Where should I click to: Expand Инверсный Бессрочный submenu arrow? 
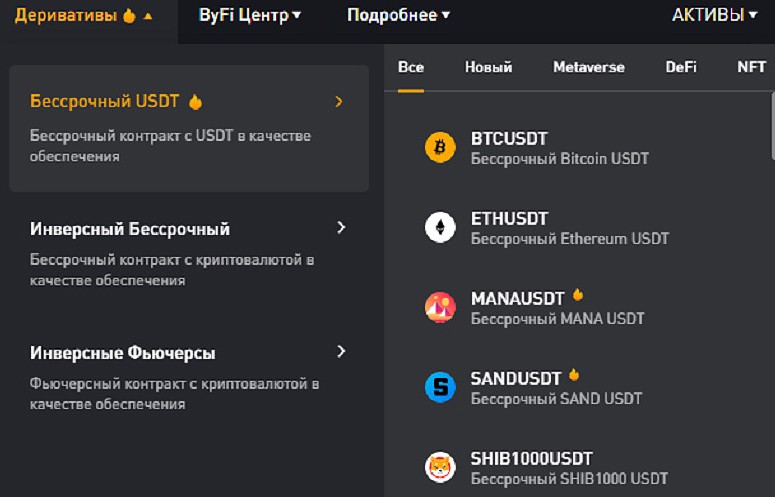point(341,228)
